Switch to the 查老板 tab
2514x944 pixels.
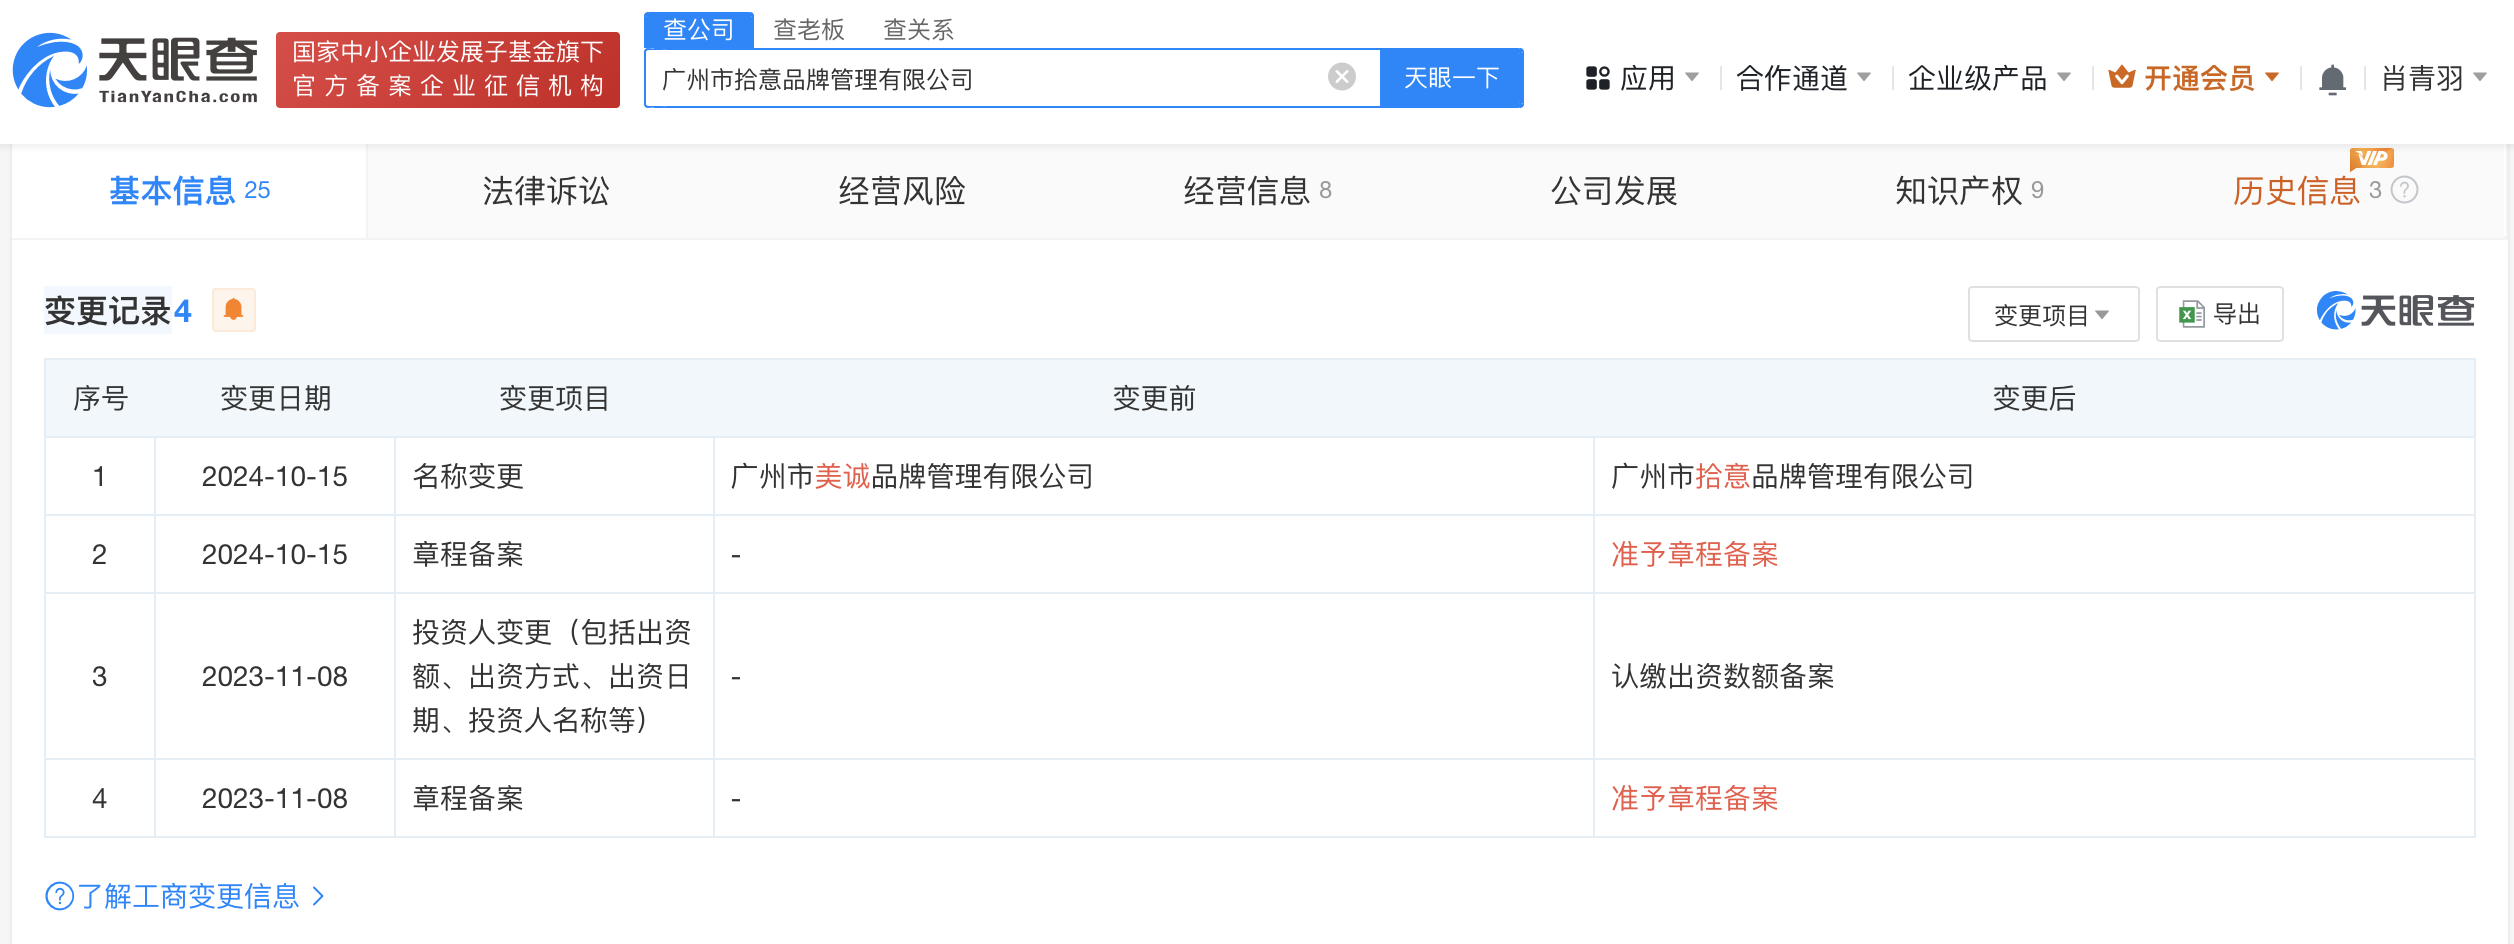[808, 31]
